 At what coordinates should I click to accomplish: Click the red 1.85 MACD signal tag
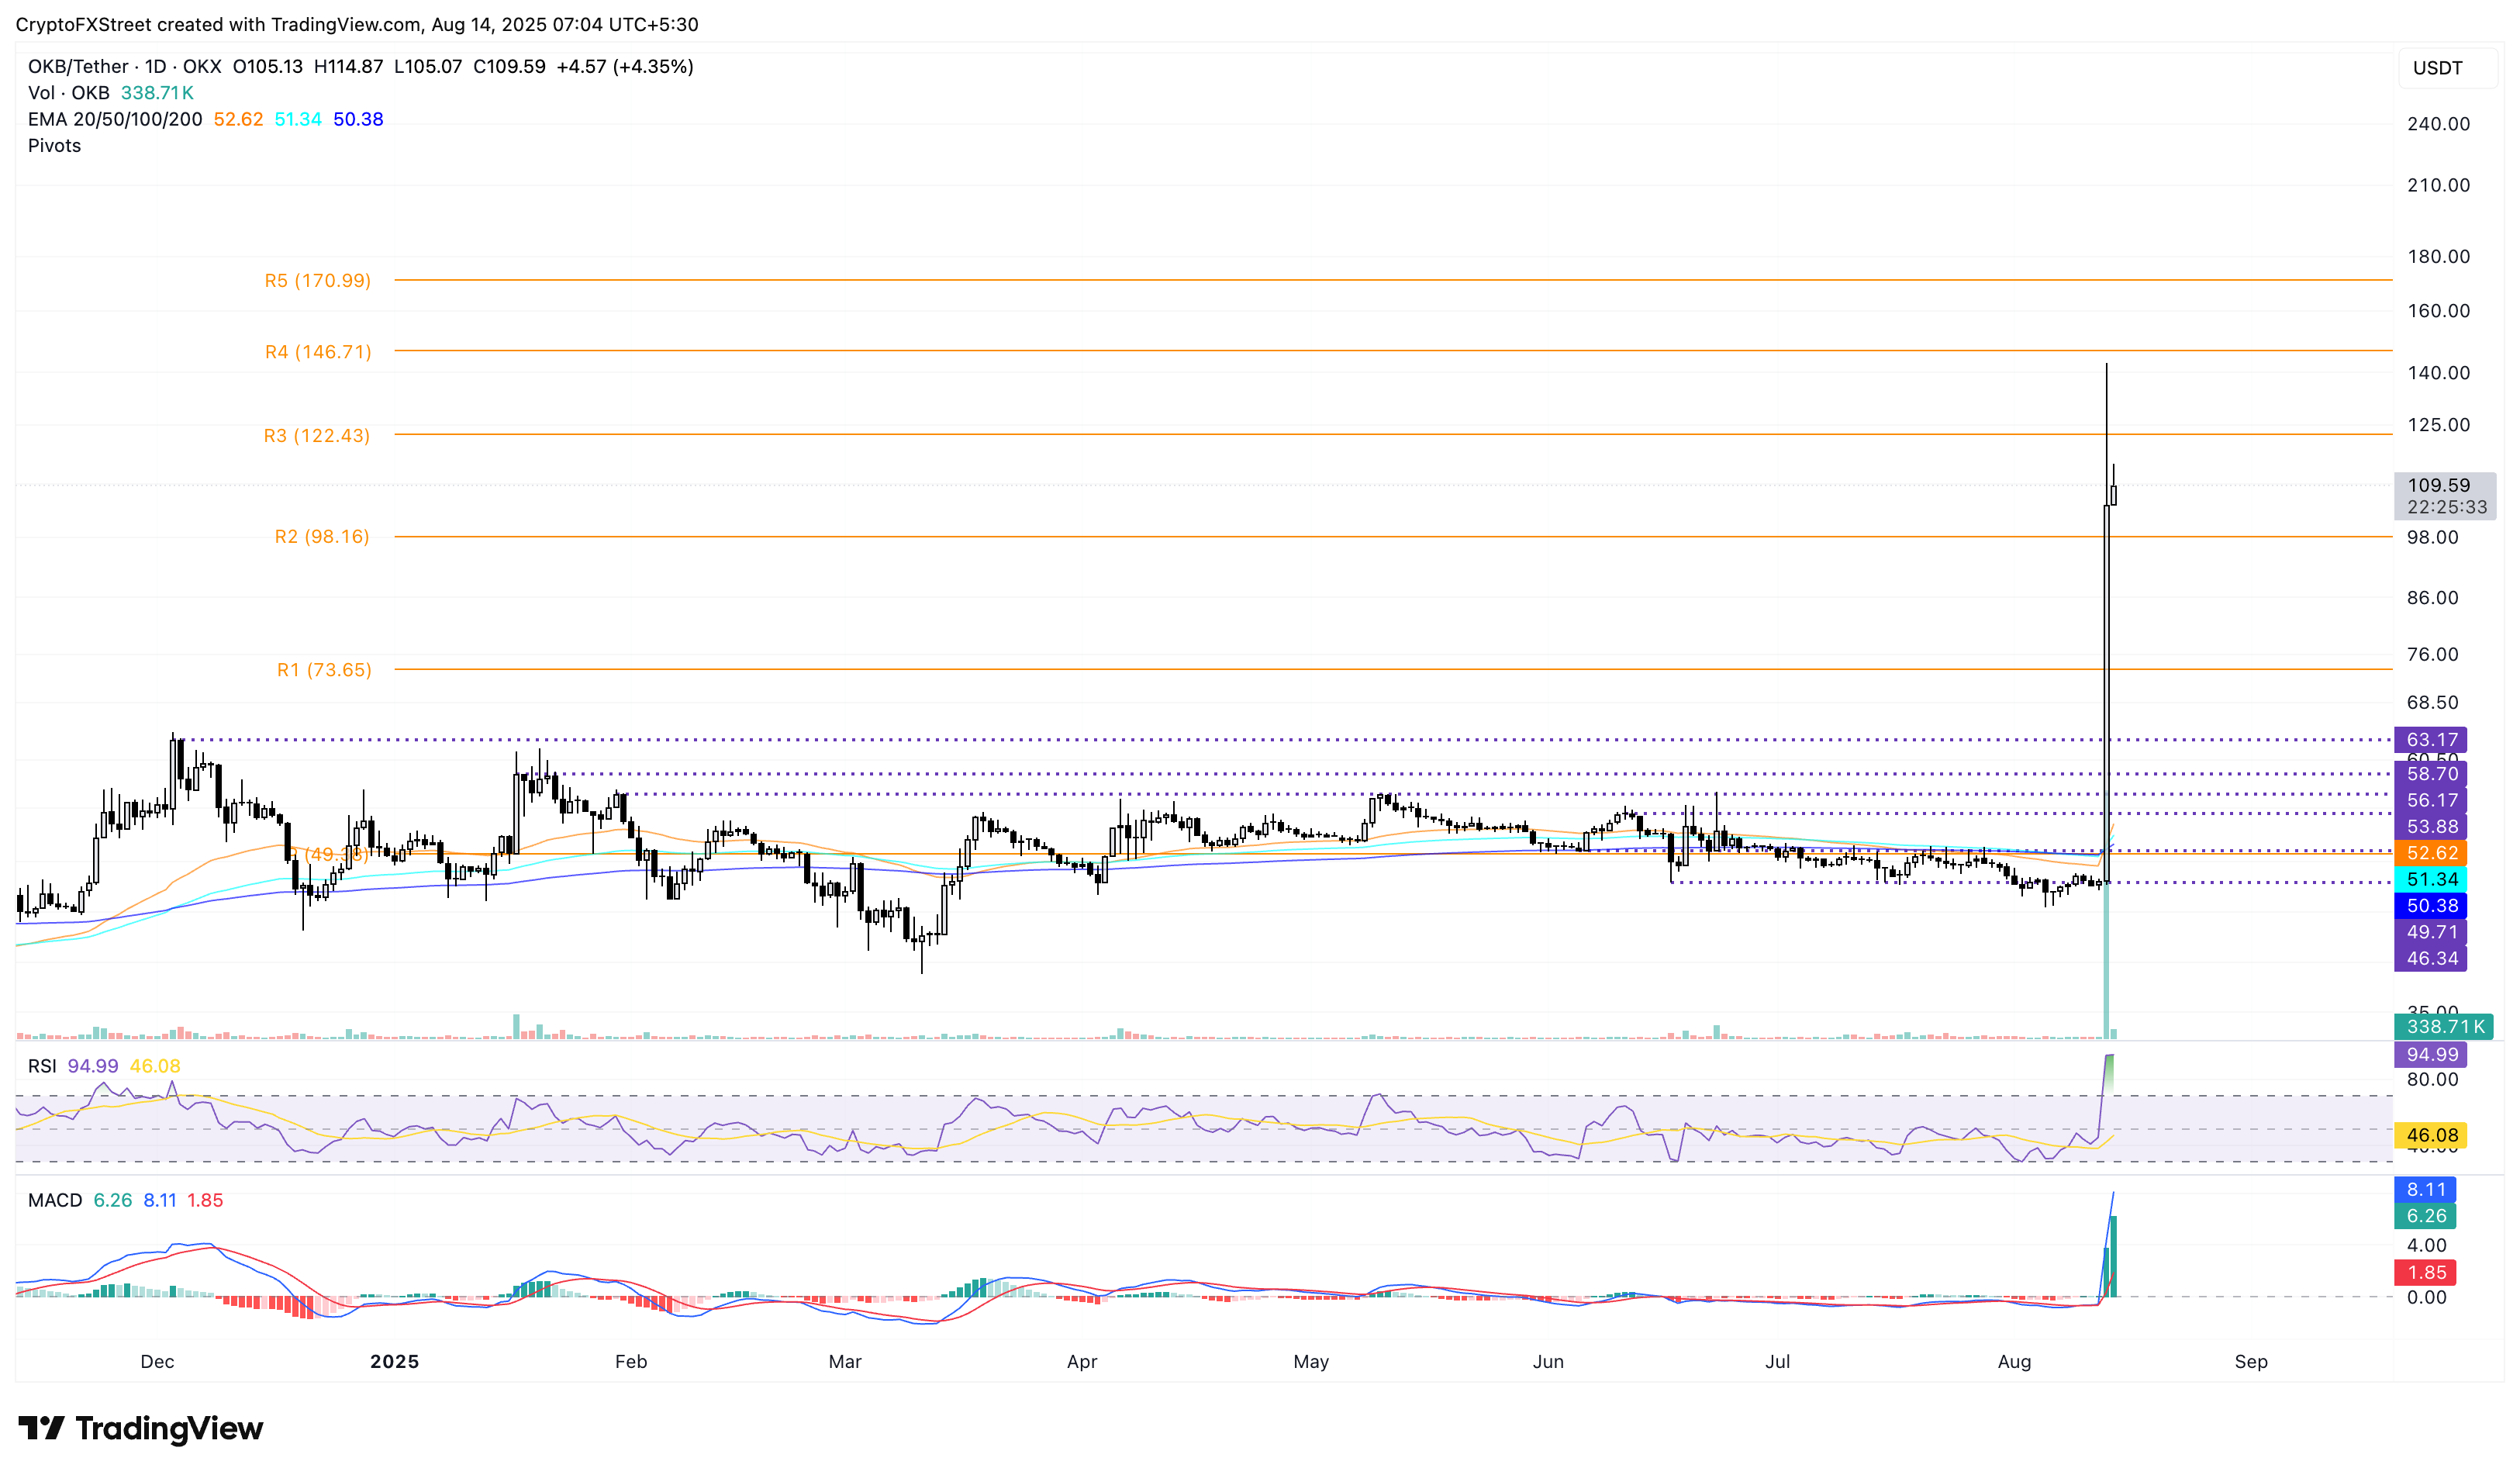pos(2426,1273)
